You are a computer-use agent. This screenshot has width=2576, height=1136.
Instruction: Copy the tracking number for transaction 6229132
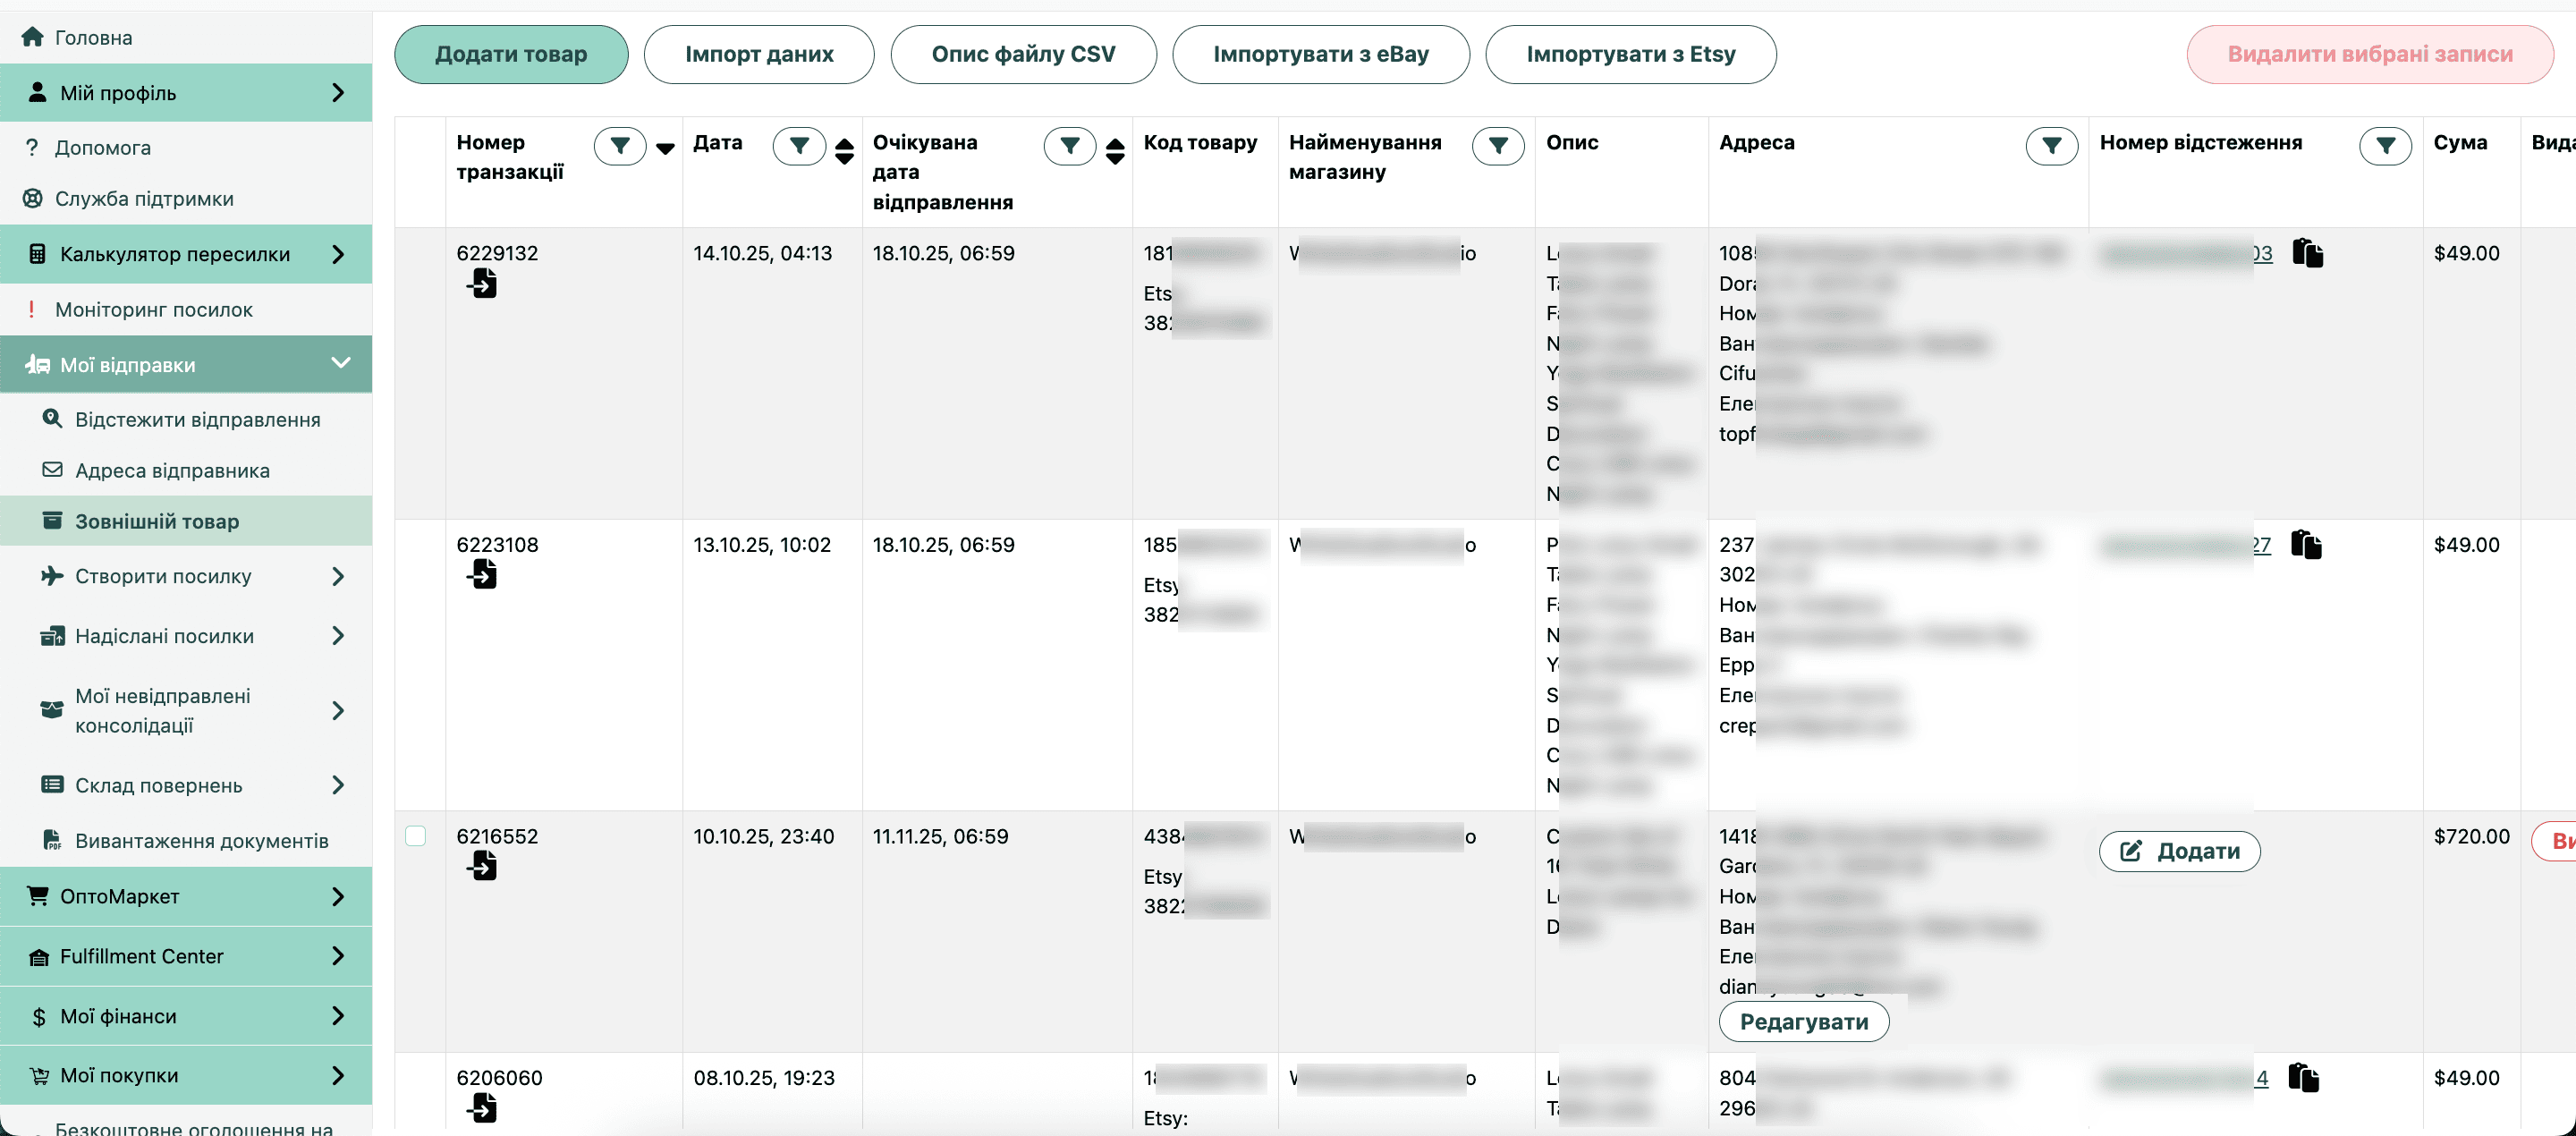tap(2307, 253)
